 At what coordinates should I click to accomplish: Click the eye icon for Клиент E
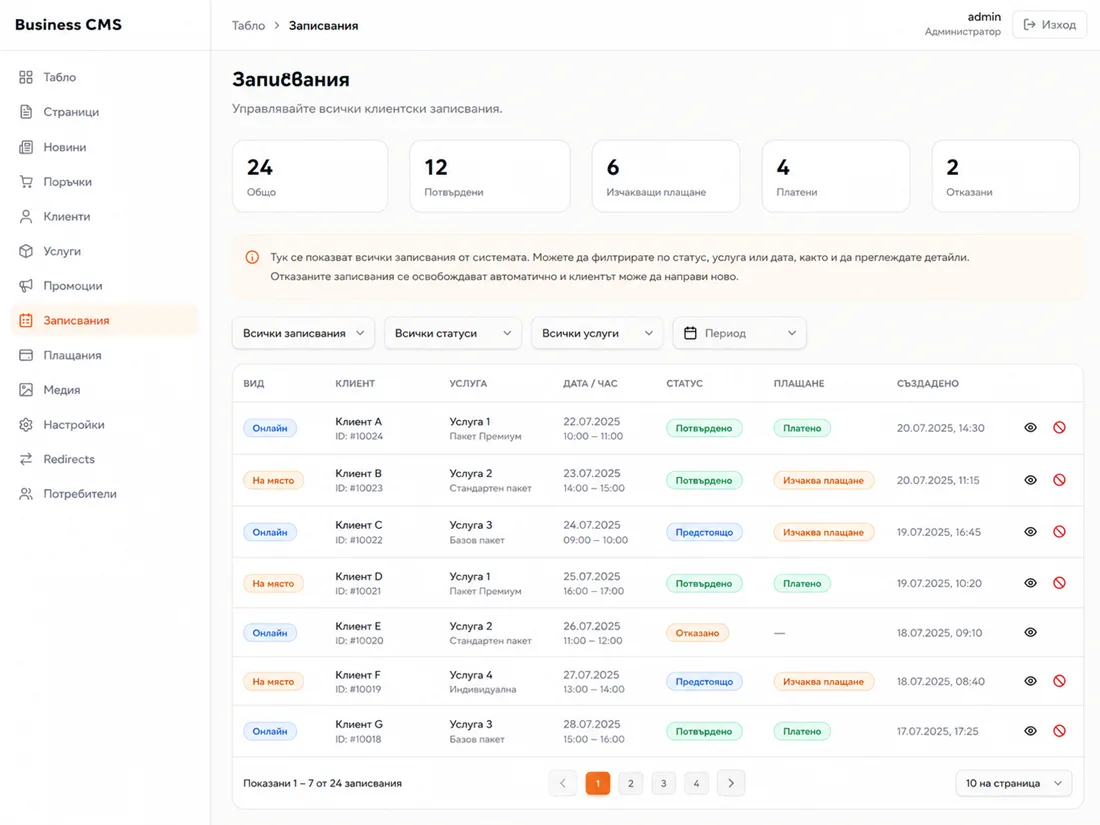[1030, 632]
